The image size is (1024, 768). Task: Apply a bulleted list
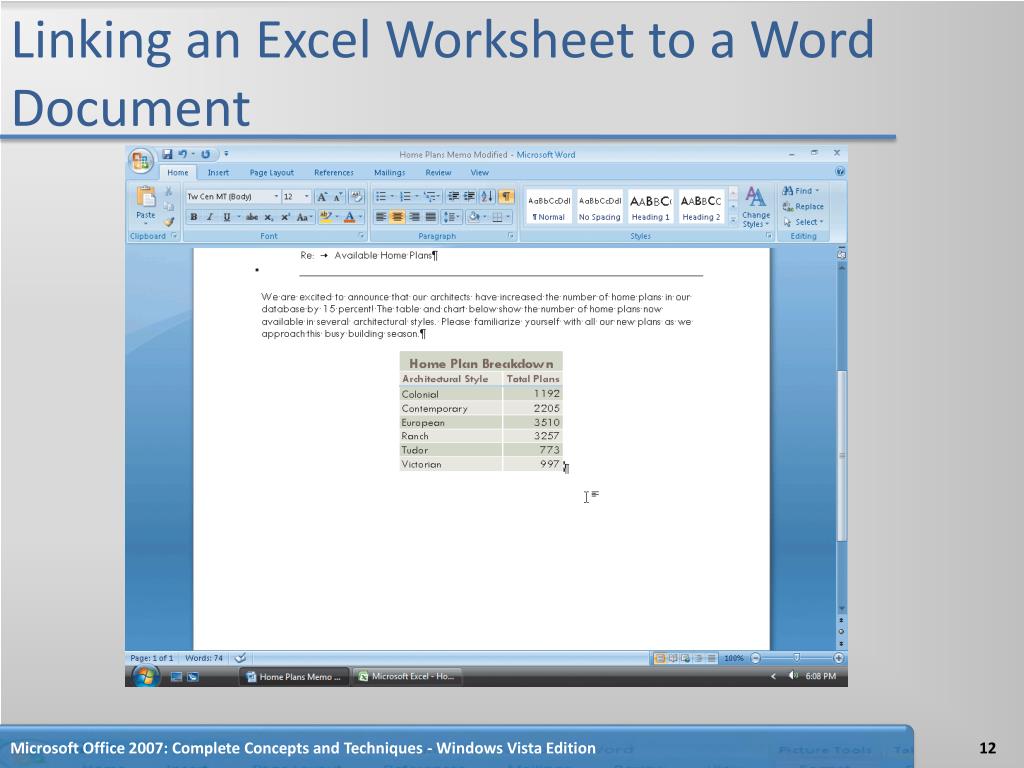(x=381, y=197)
